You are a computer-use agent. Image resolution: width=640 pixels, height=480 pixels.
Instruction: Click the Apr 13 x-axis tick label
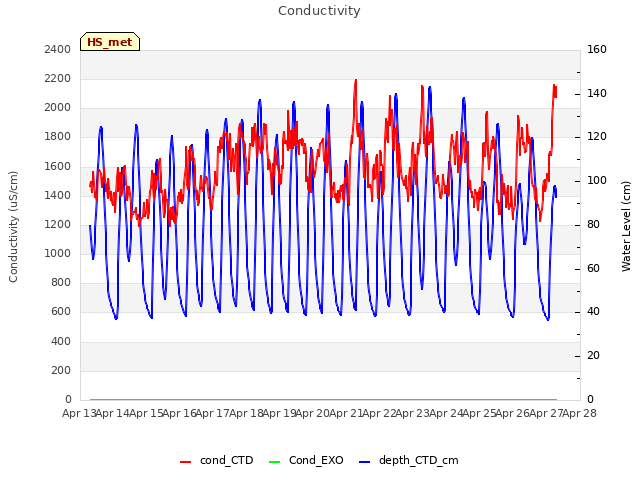tap(79, 413)
